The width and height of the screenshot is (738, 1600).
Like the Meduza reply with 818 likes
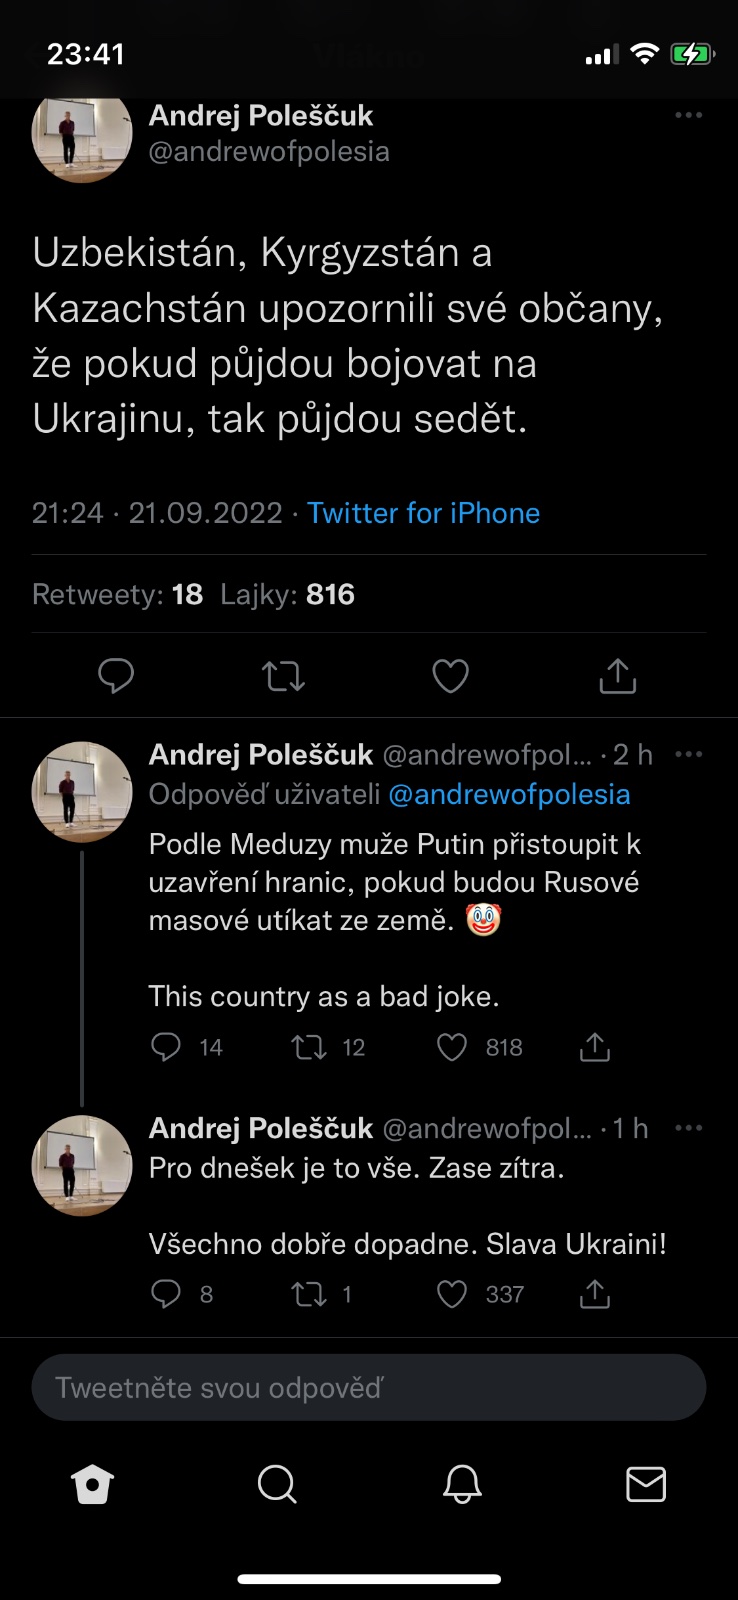[453, 1047]
